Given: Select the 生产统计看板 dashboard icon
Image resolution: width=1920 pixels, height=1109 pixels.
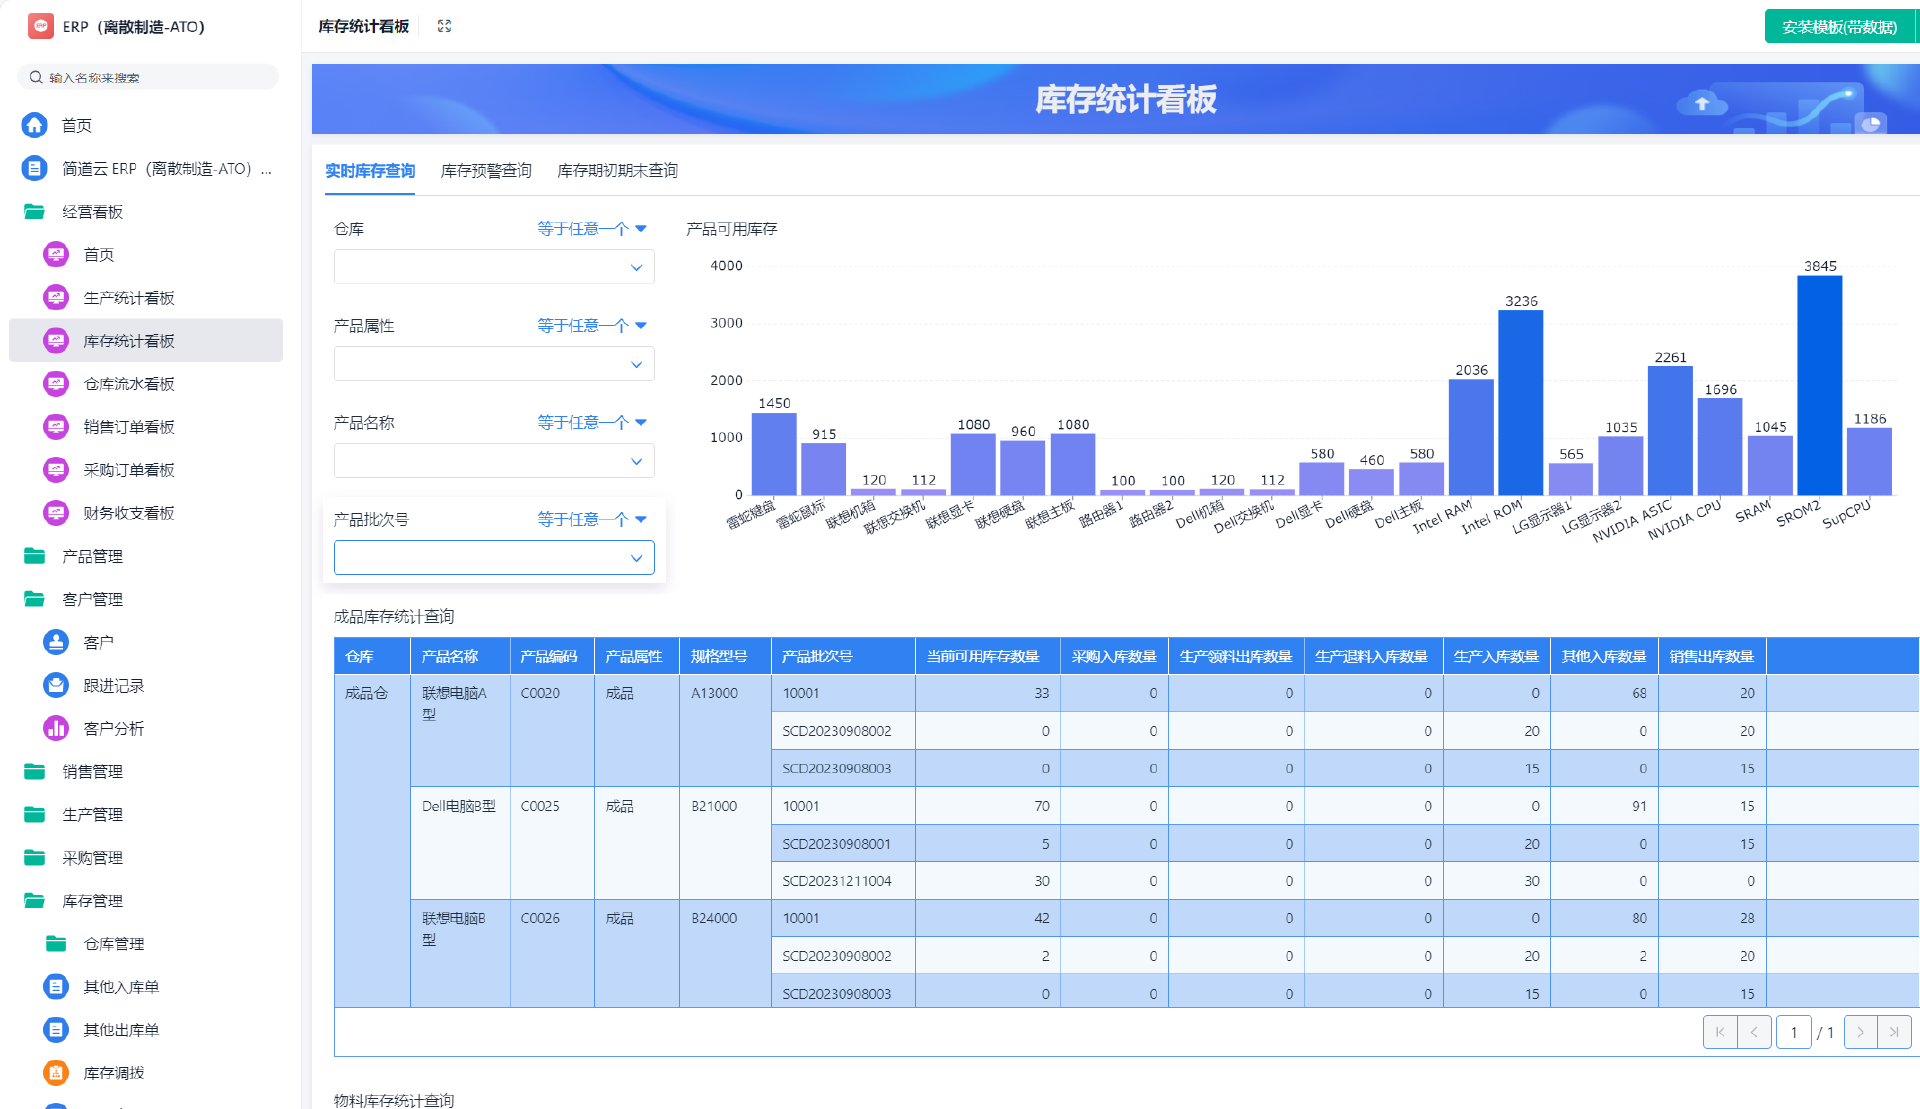Looking at the screenshot, I should [x=55, y=297].
